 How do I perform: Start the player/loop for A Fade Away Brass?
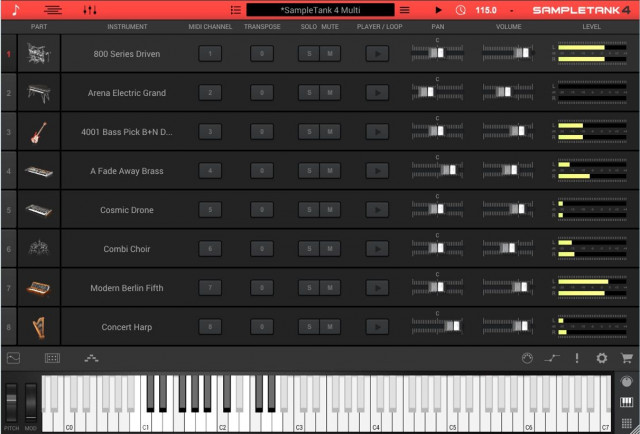click(377, 171)
